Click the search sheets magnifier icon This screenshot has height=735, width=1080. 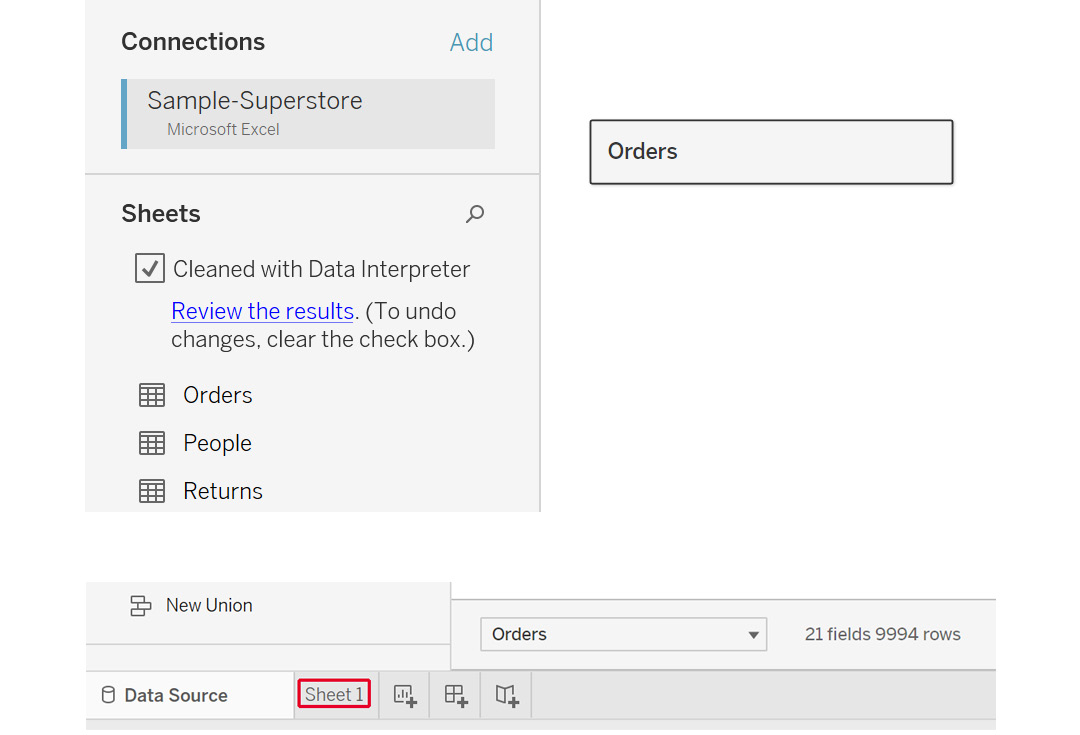pos(475,214)
